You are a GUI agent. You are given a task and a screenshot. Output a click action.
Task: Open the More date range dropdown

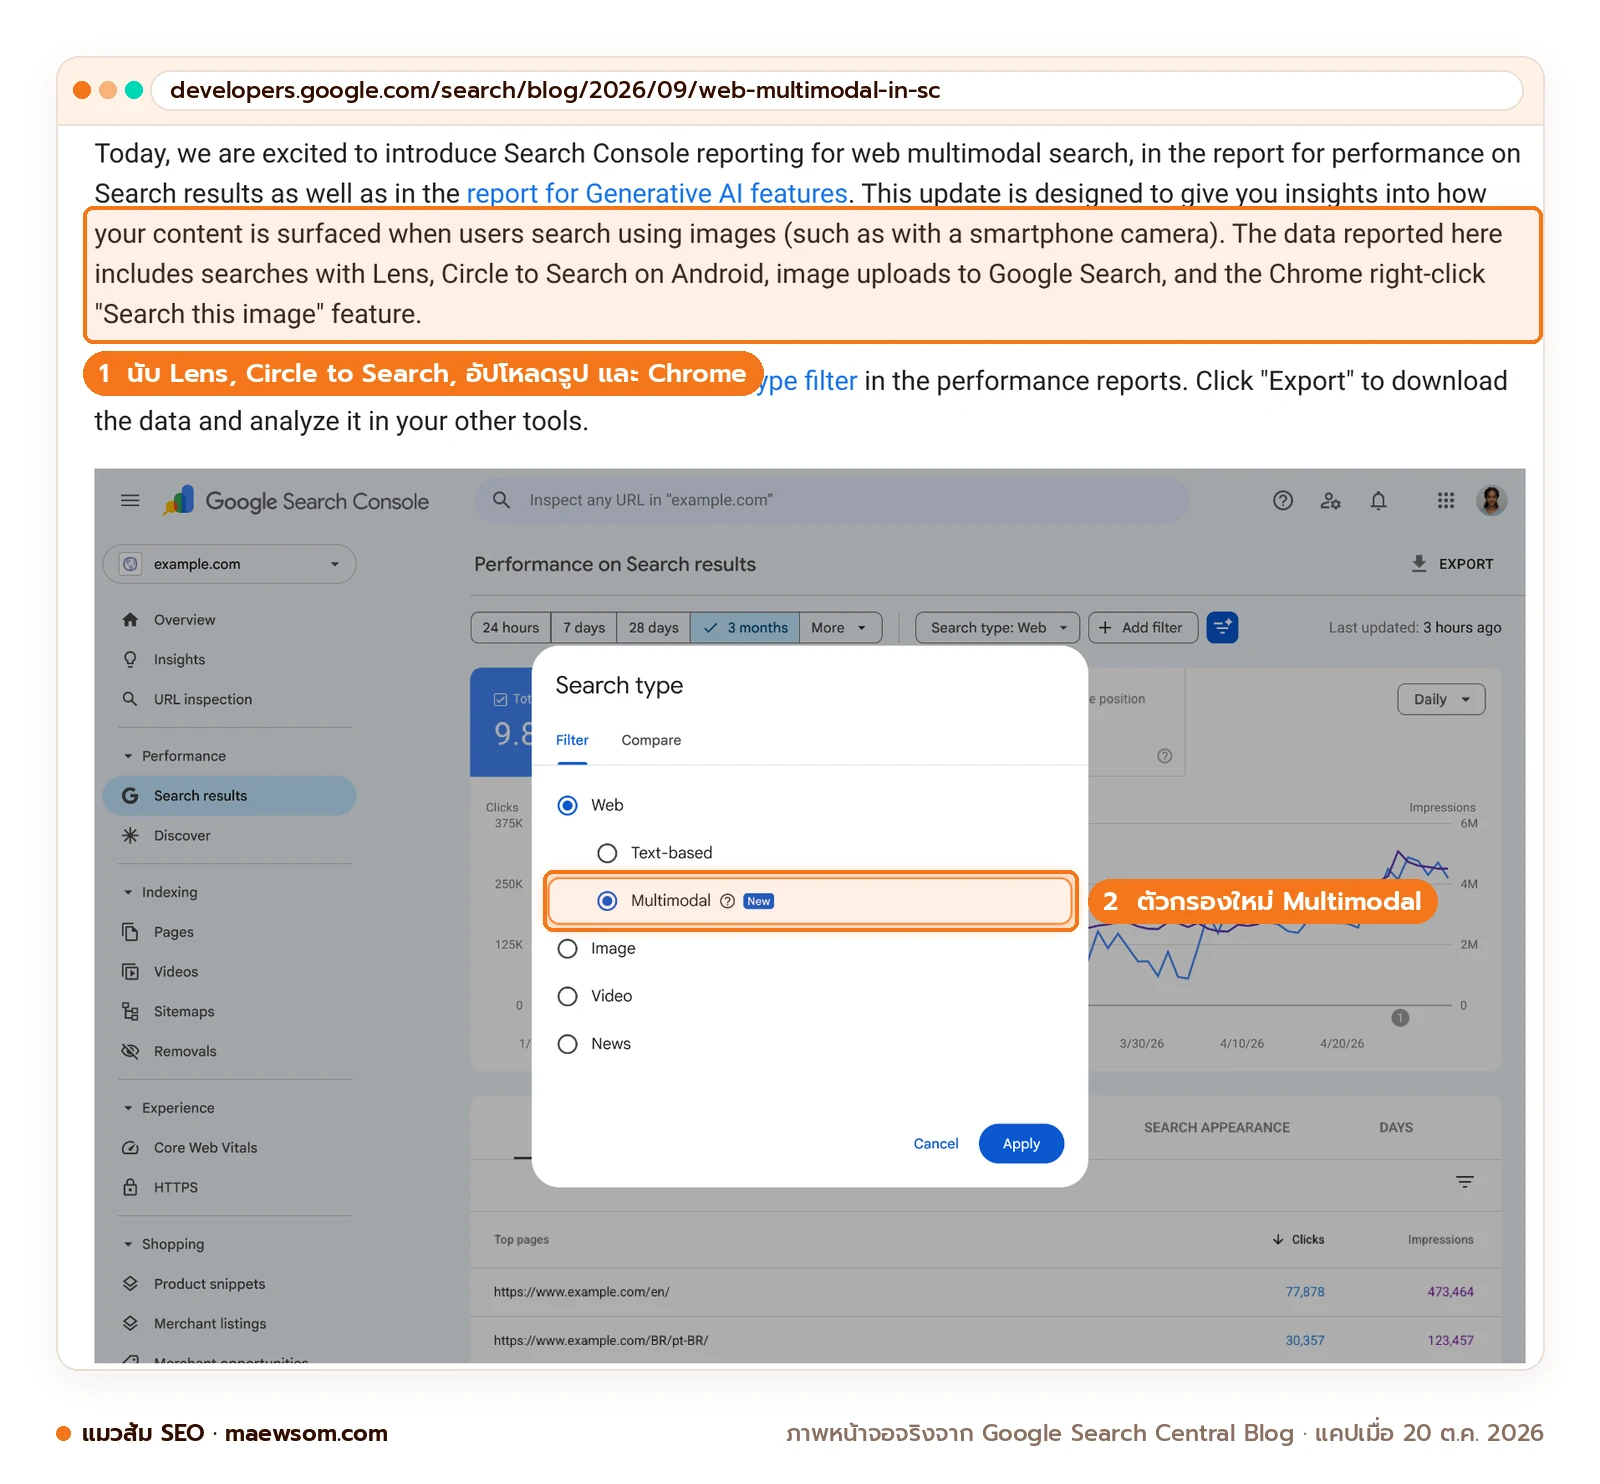(x=840, y=627)
